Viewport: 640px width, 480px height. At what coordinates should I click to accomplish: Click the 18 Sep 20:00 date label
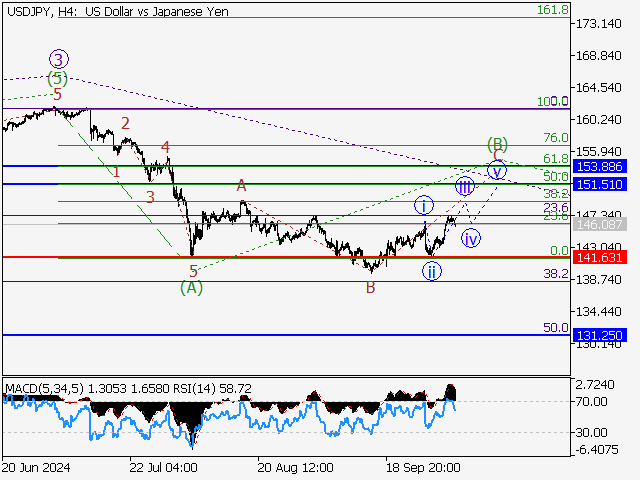pos(423,467)
